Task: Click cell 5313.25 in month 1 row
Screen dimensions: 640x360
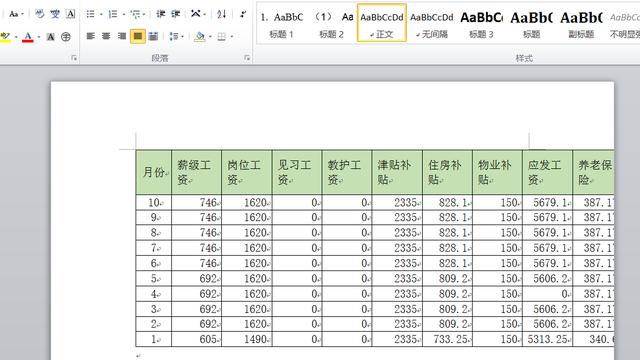Action: point(547,340)
